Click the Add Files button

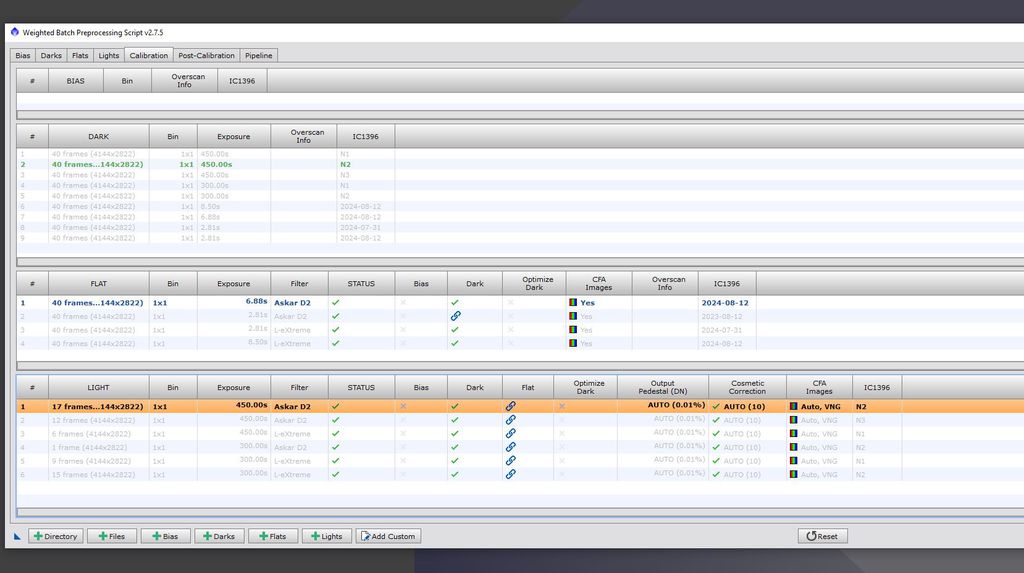pos(112,536)
